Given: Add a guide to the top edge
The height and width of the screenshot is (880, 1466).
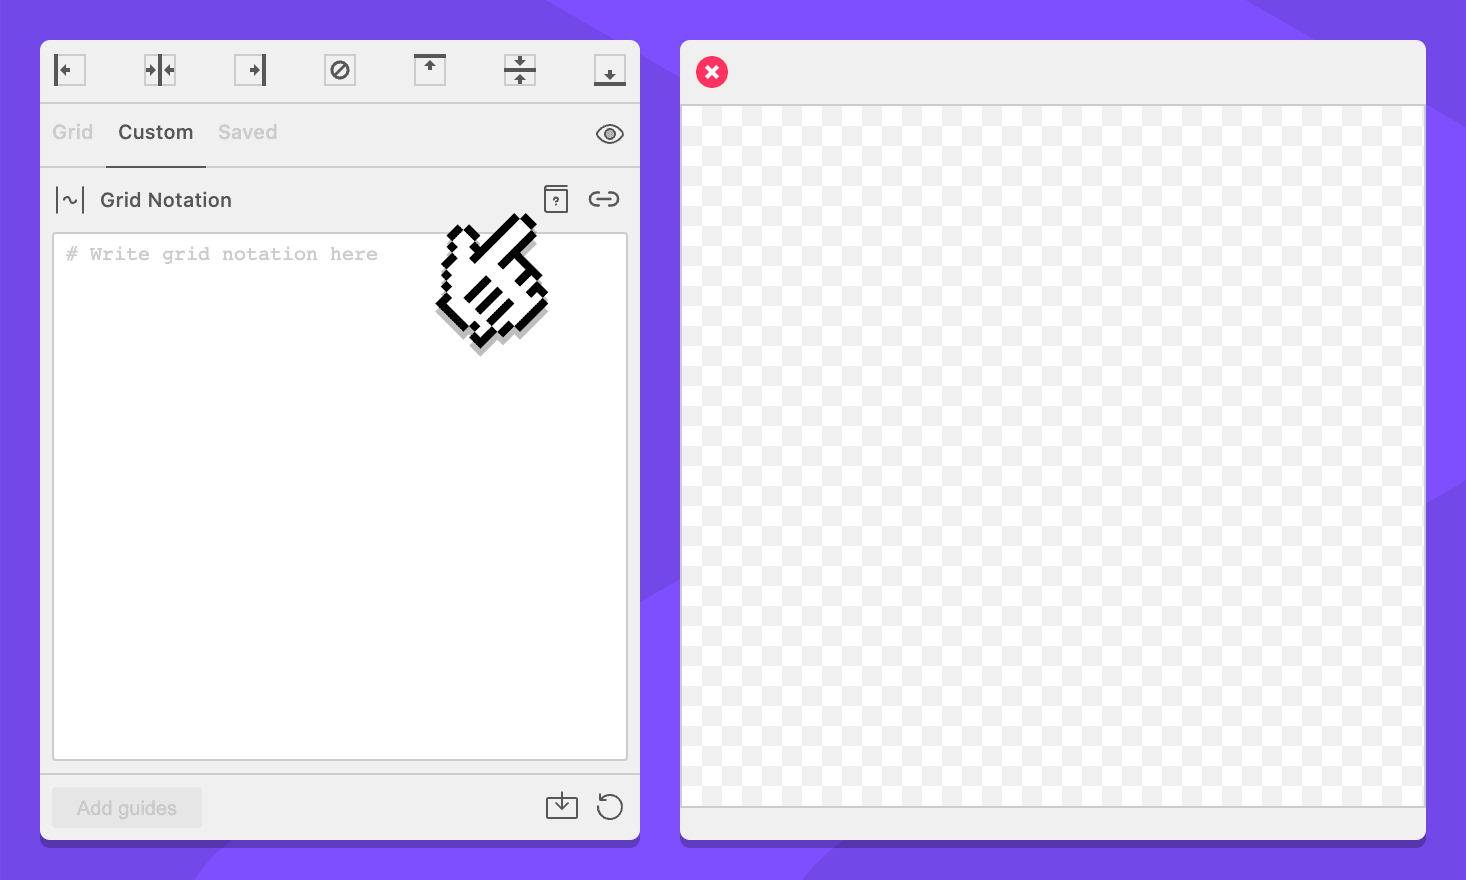Looking at the screenshot, I should pyautogui.click(x=430, y=70).
